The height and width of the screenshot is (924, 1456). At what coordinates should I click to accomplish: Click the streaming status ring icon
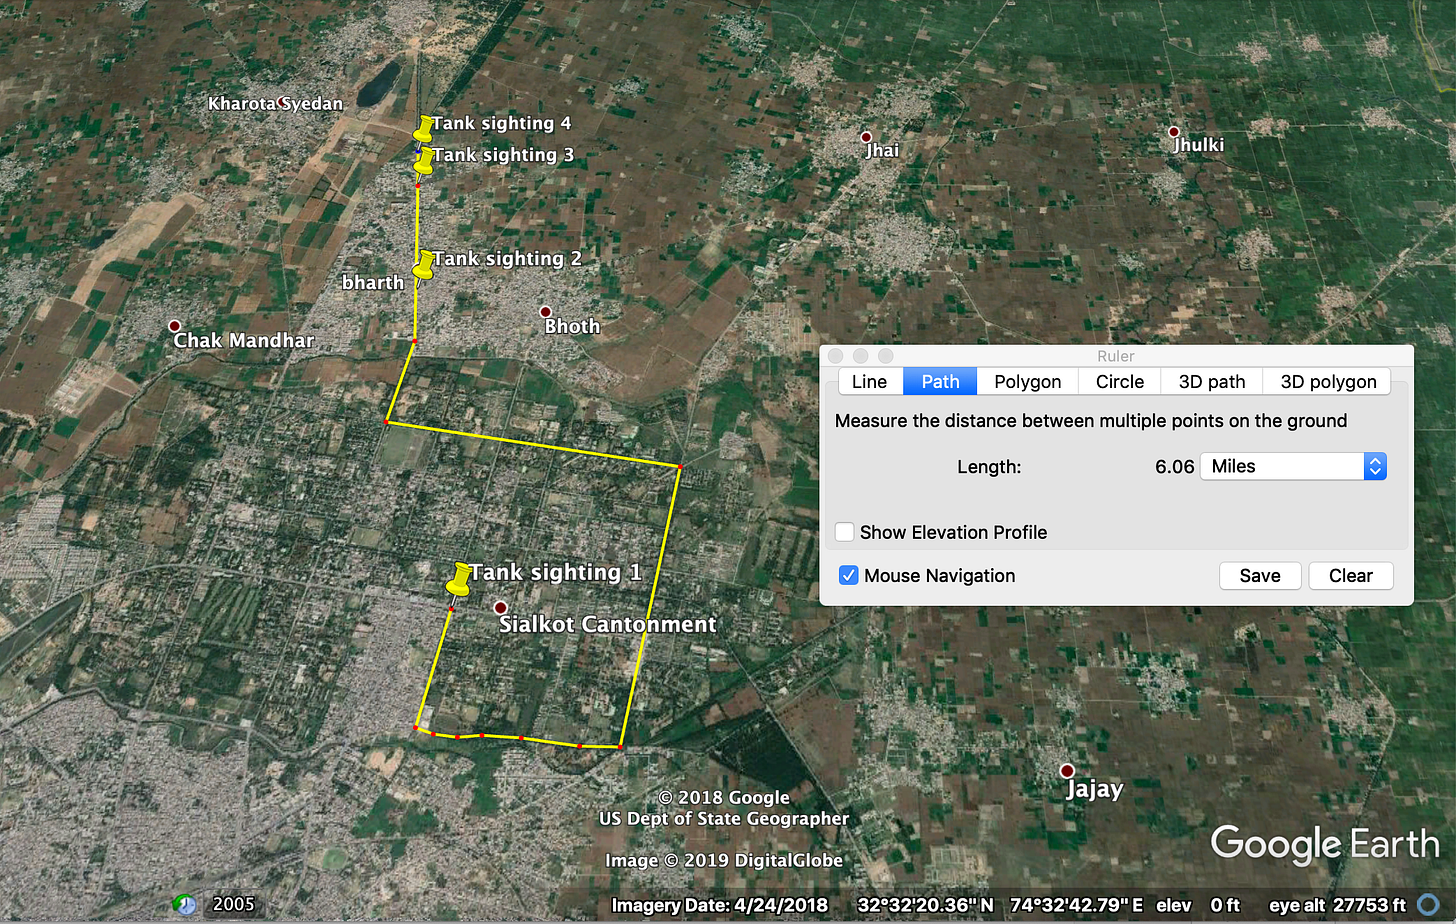pos(1429,905)
